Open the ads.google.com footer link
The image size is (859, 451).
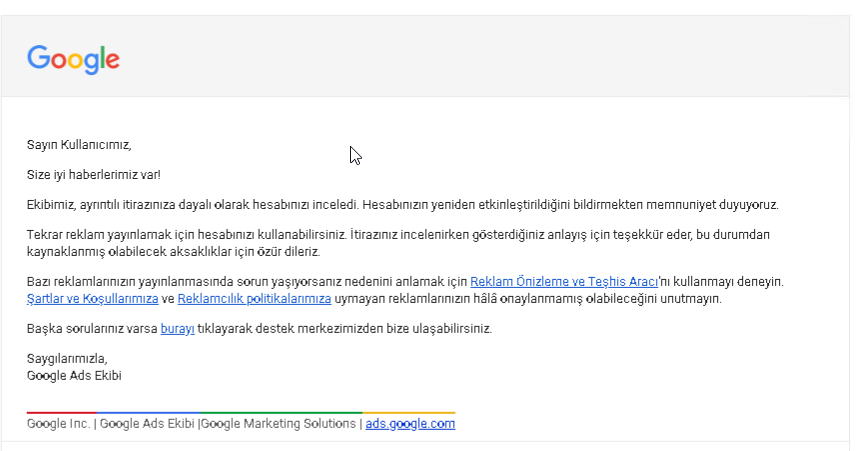pos(410,424)
